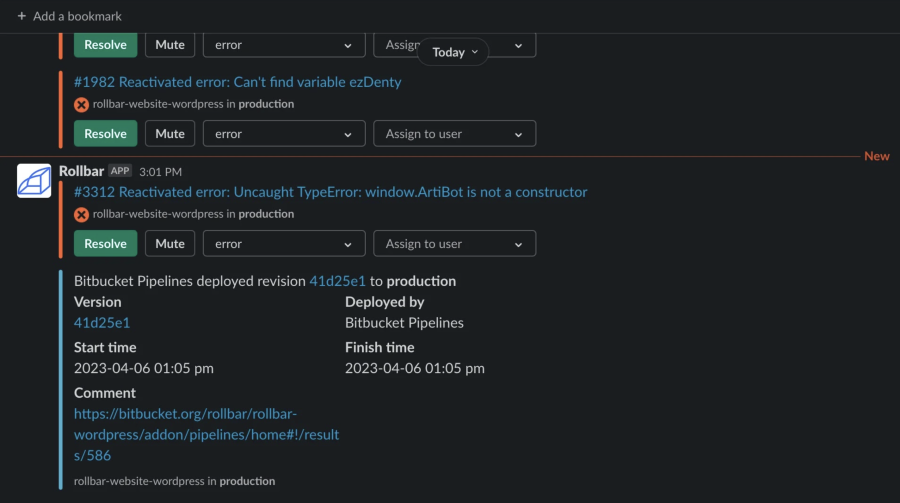
Task: Click 'rollbar-website-wordpress in production' under #3312
Action: (x=193, y=214)
